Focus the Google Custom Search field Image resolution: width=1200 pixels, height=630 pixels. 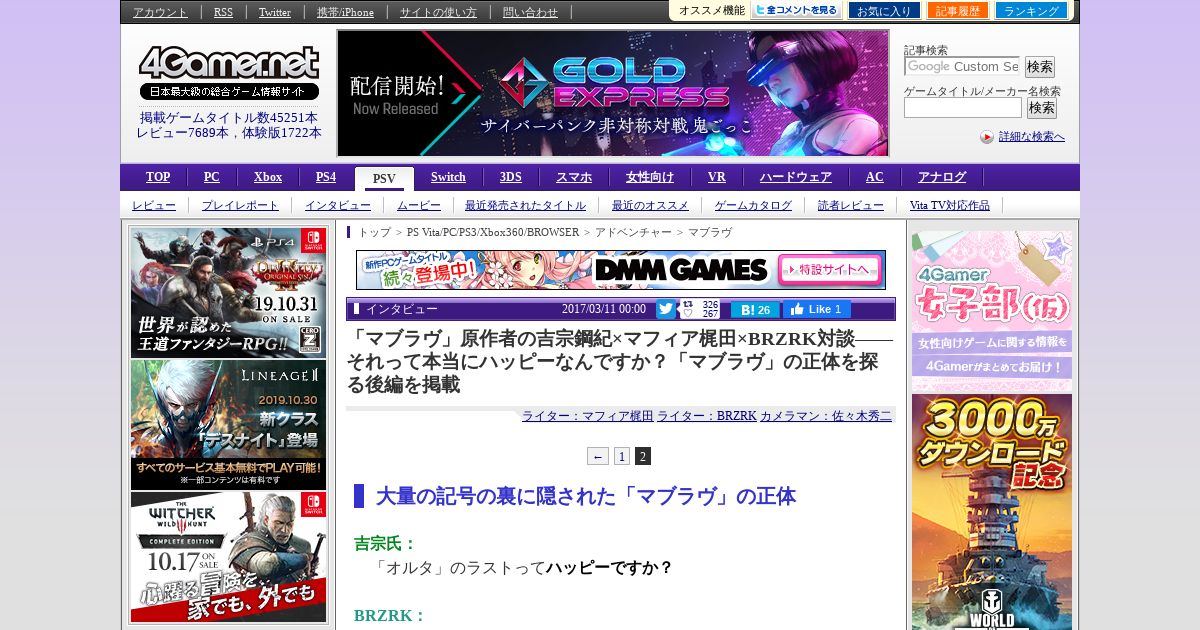(962, 66)
